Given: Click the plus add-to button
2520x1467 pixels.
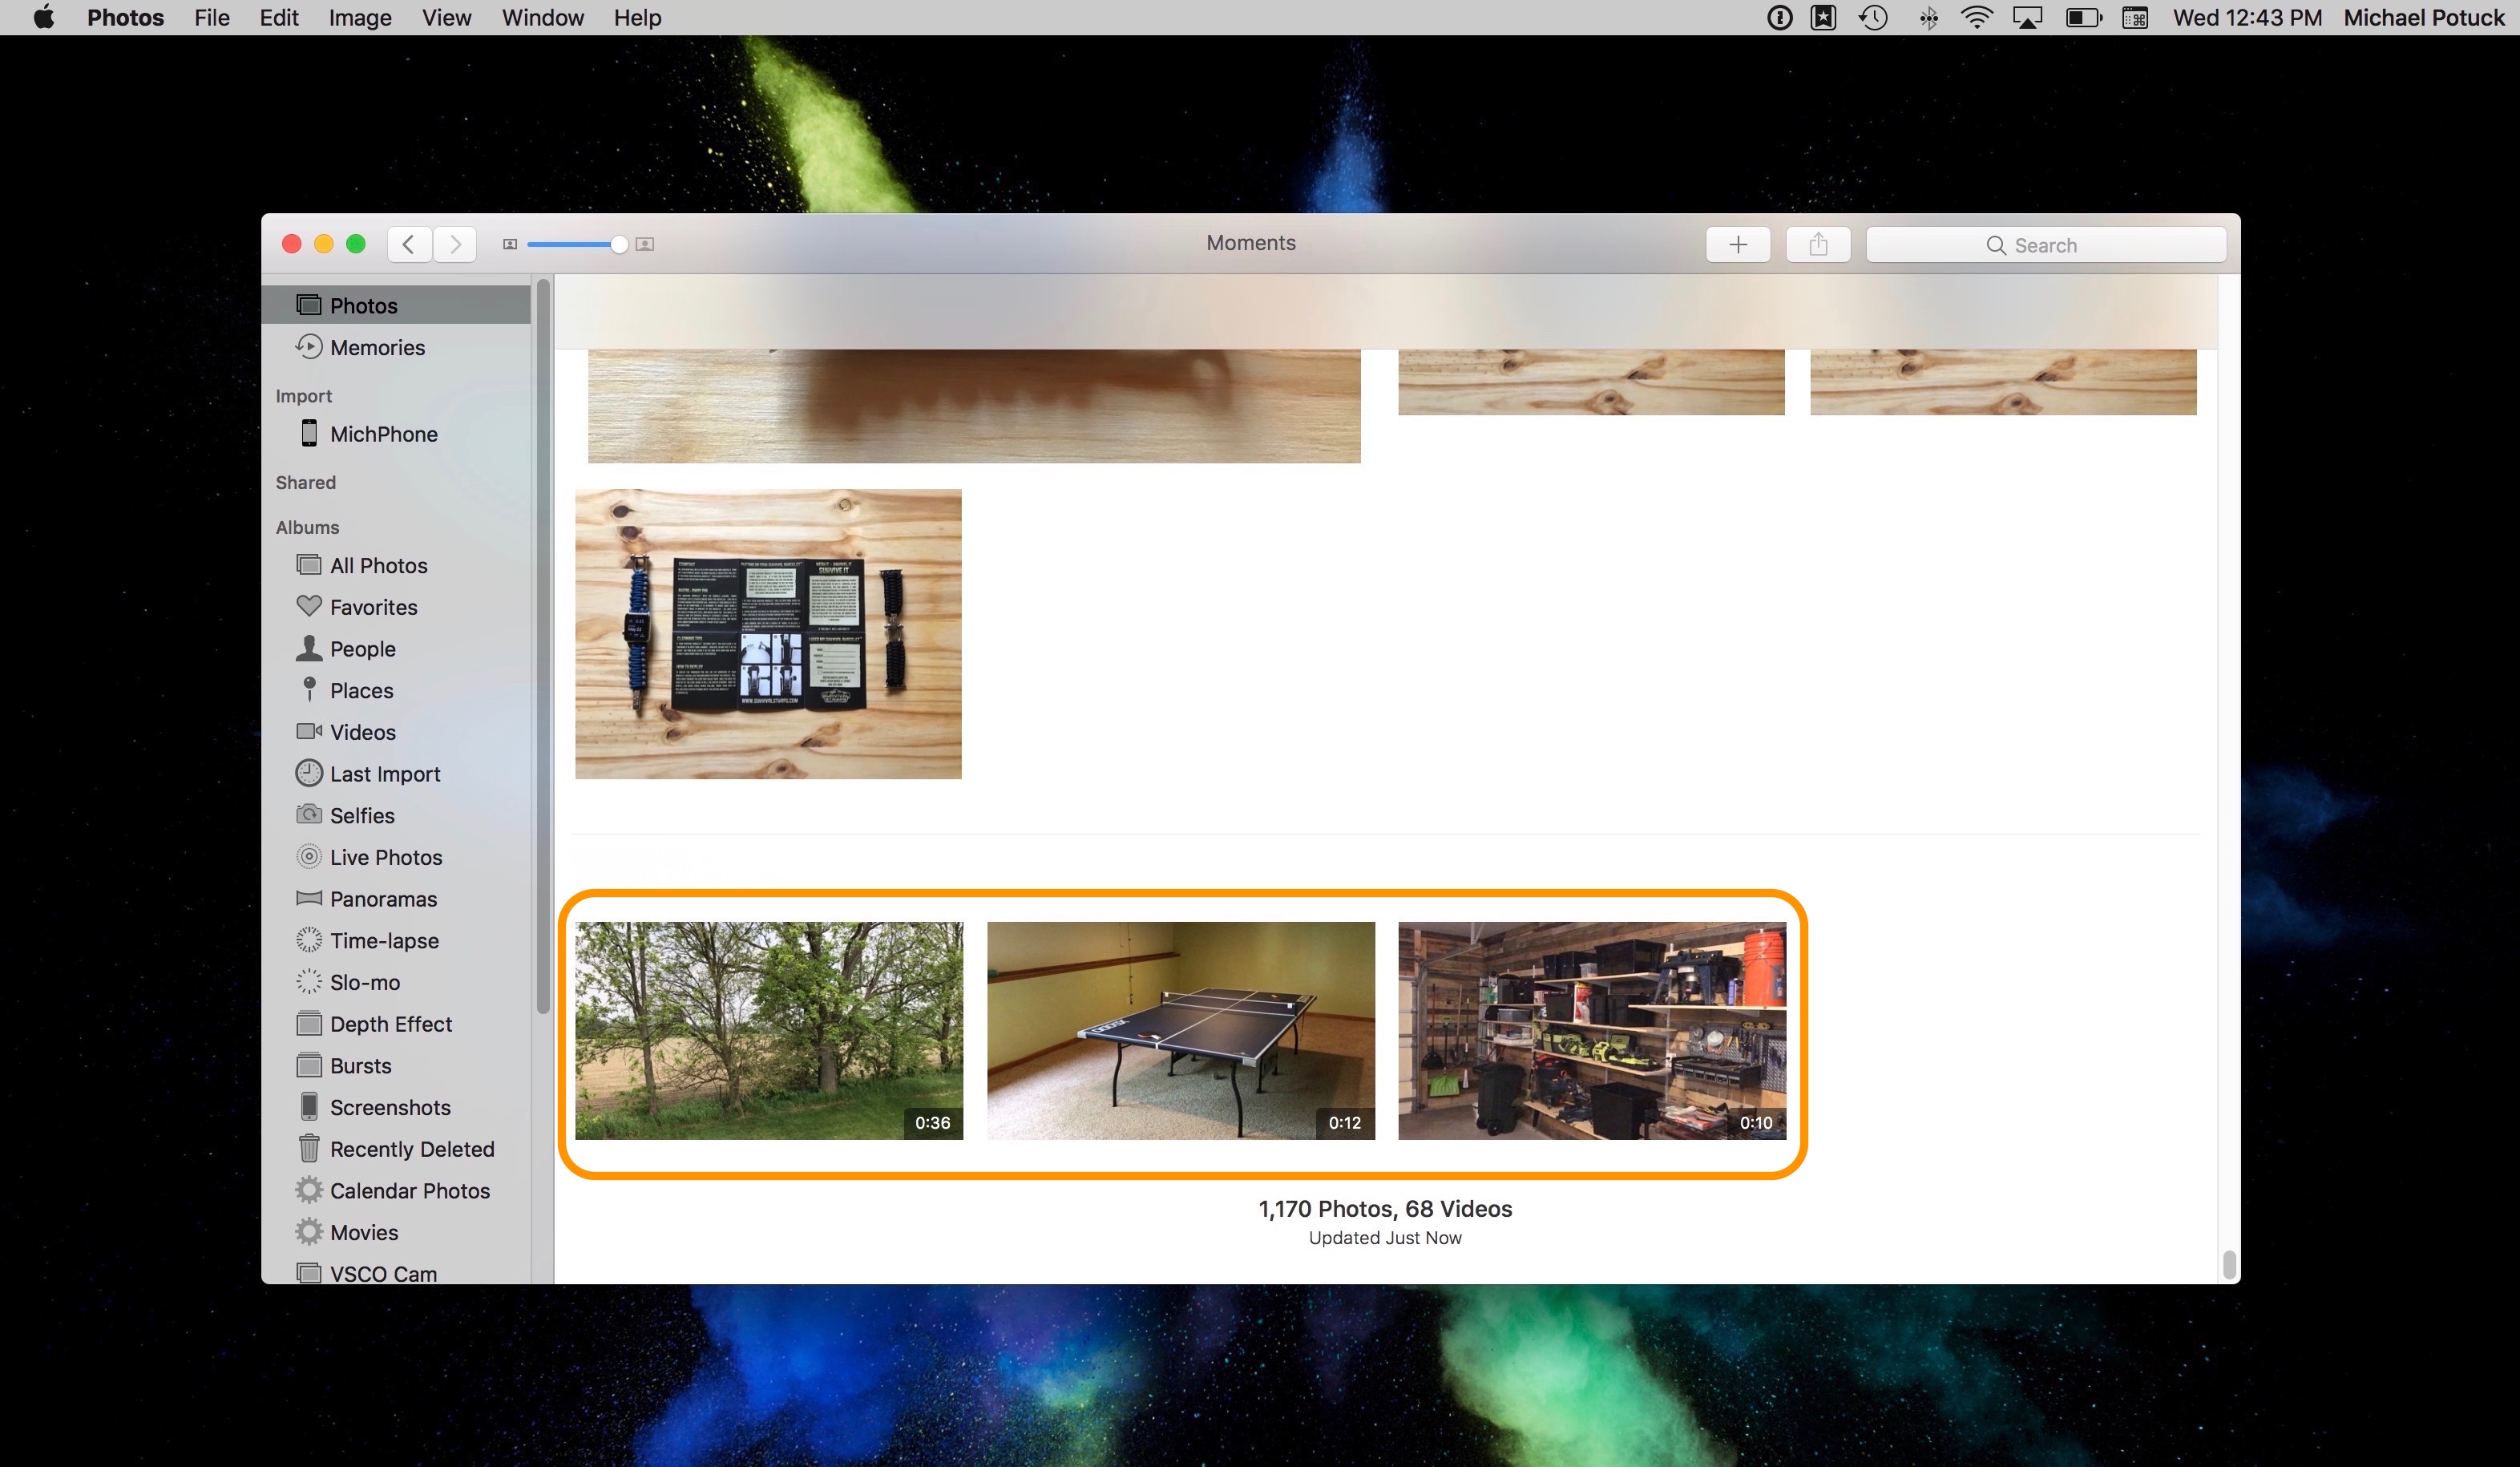Looking at the screenshot, I should tap(1737, 245).
